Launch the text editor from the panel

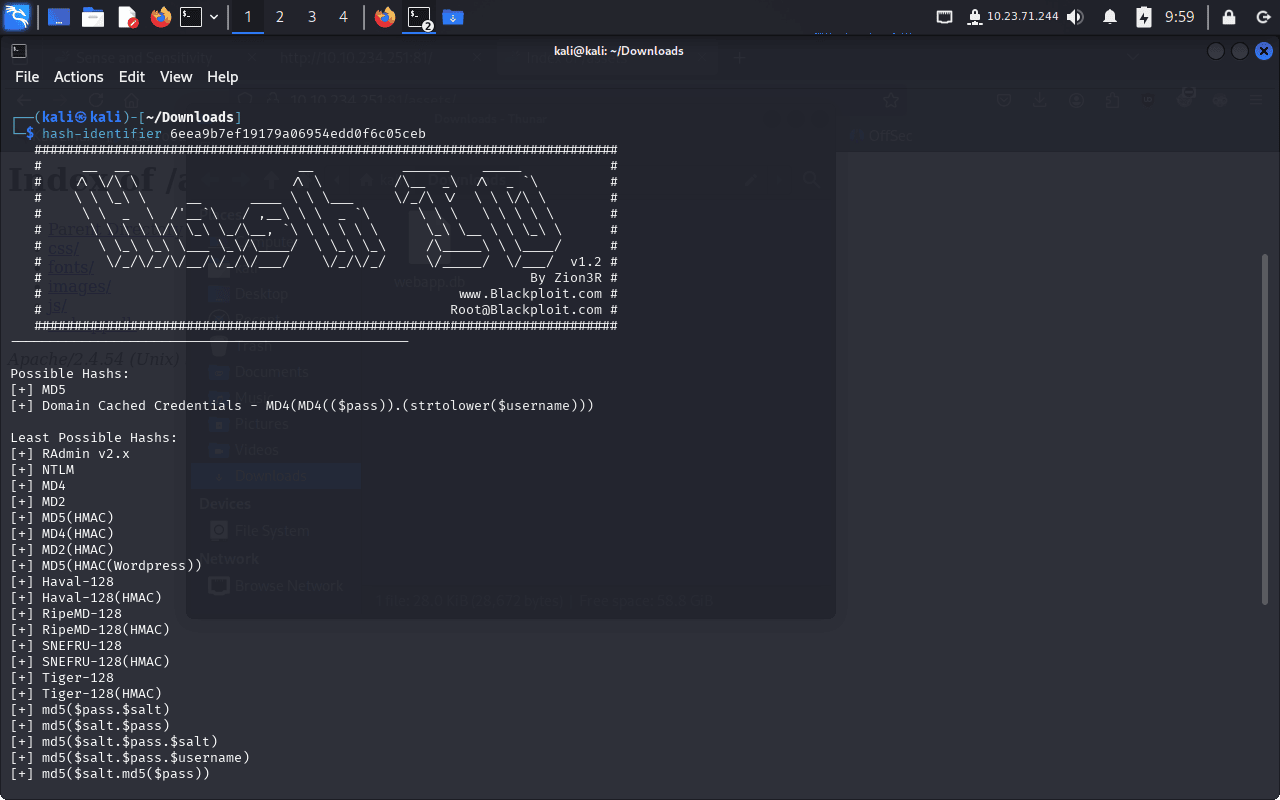pos(127,17)
